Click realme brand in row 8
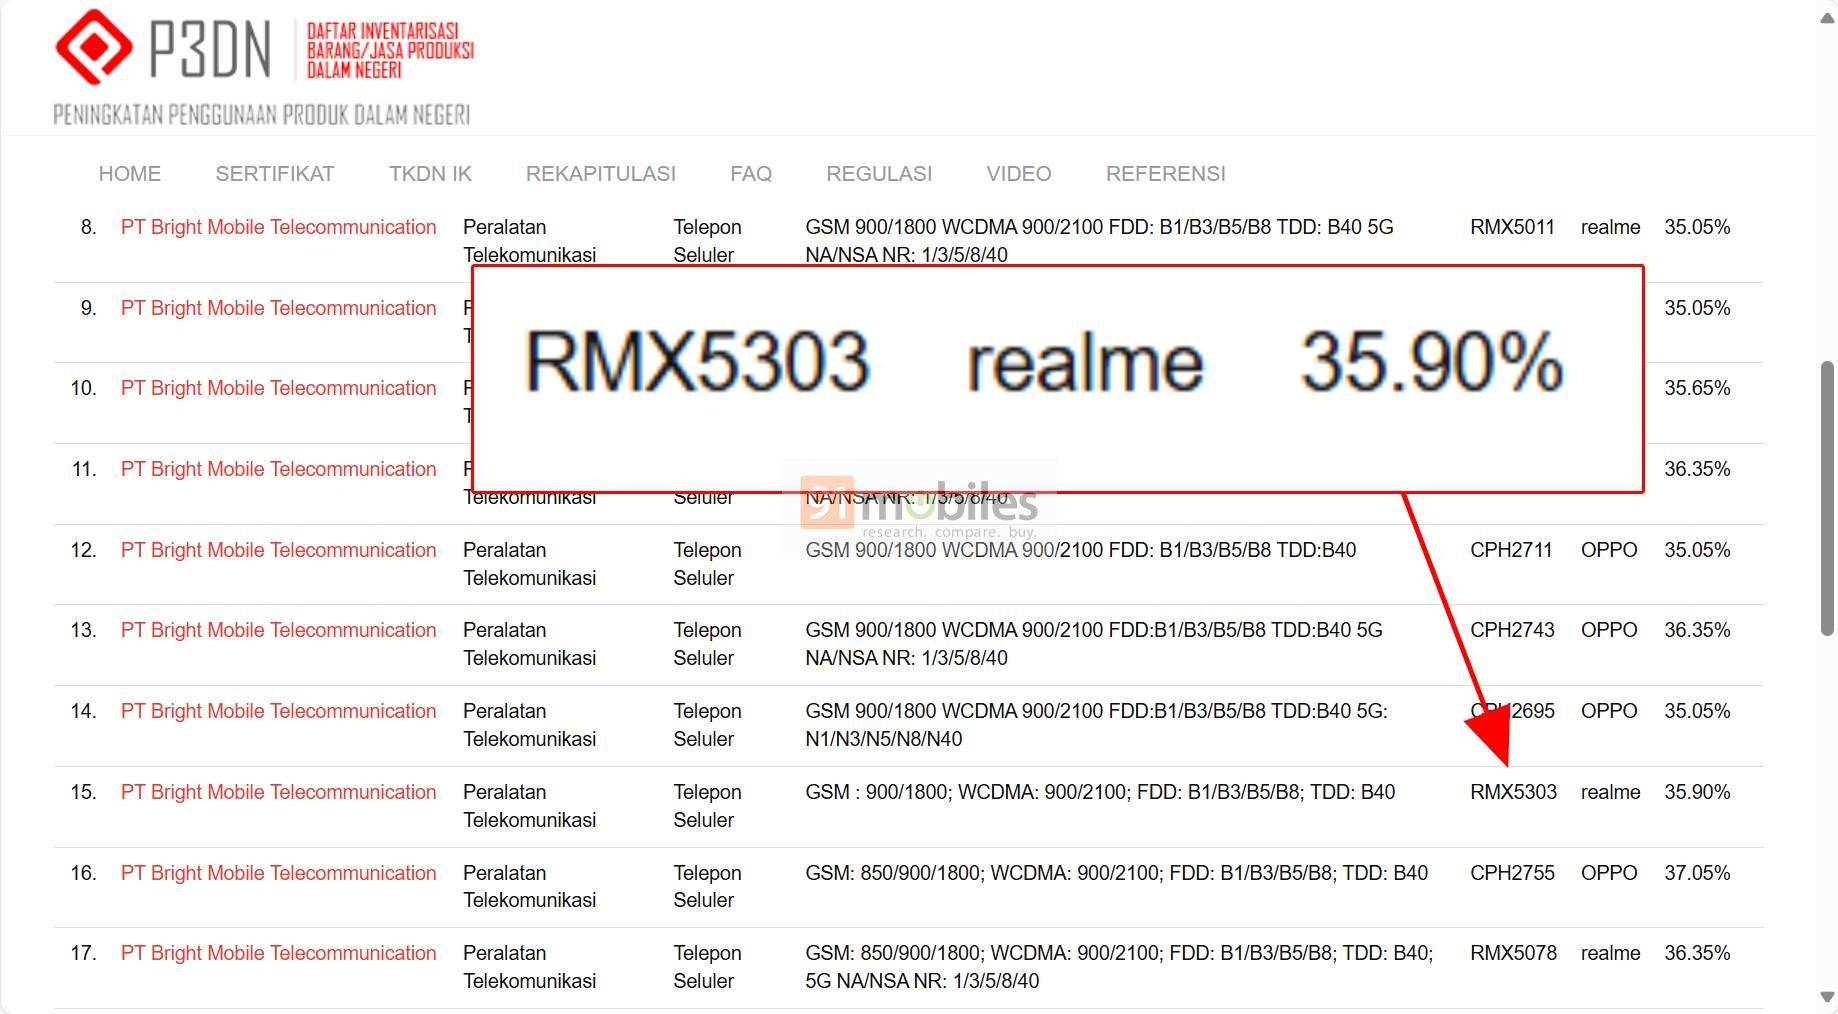 [1610, 227]
